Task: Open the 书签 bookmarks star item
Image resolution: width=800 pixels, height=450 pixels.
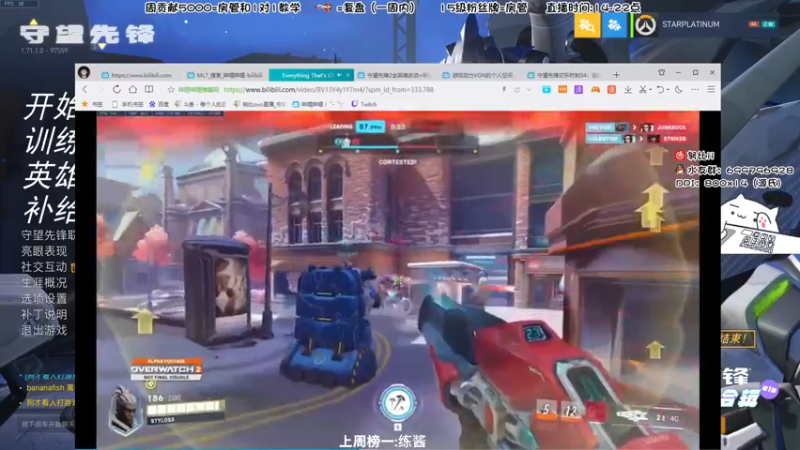Action: [92, 104]
